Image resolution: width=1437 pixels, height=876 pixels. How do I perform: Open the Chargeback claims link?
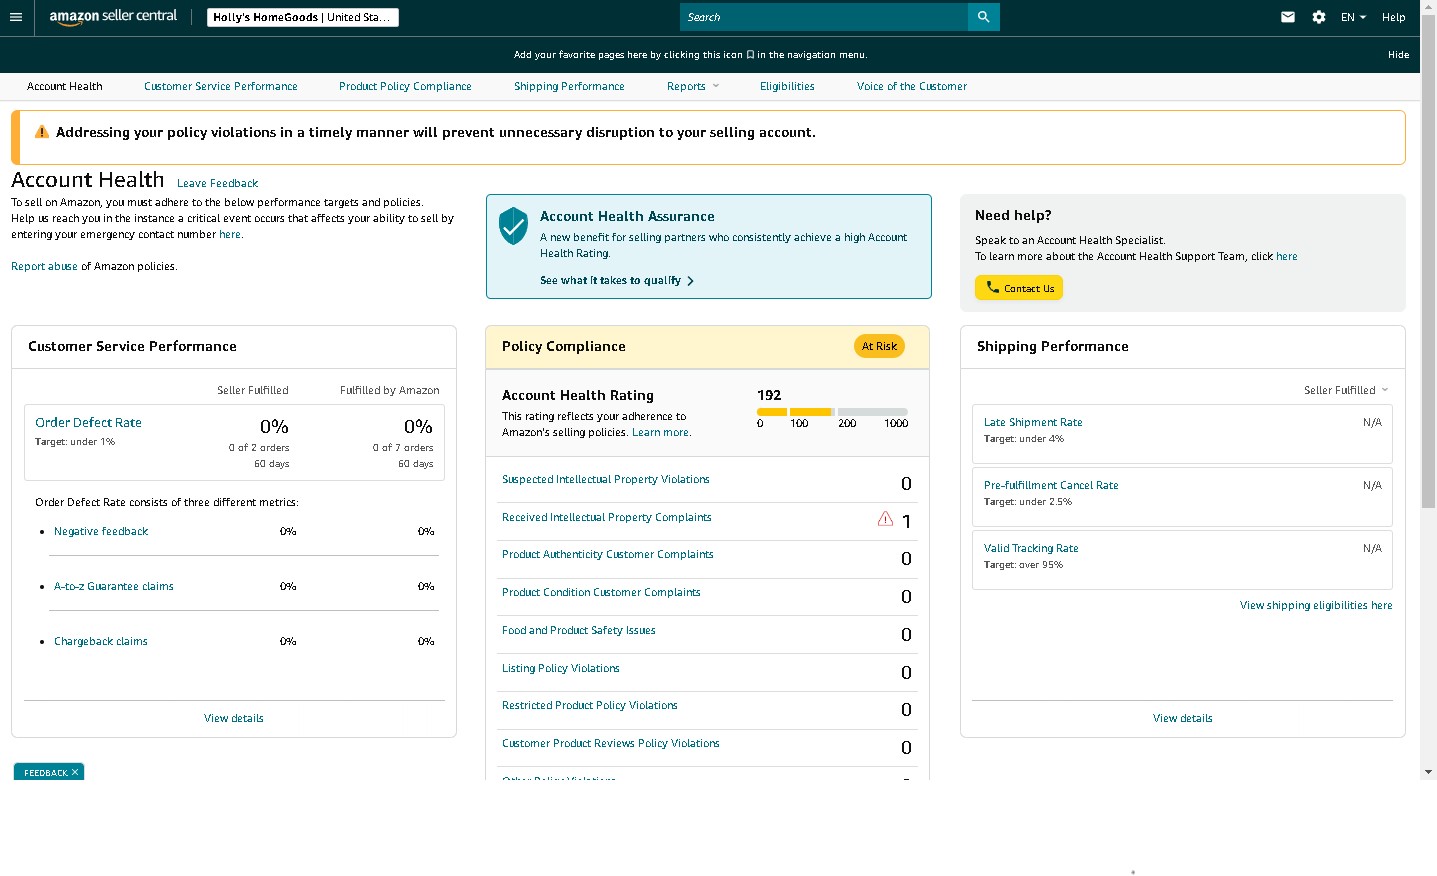tap(101, 642)
